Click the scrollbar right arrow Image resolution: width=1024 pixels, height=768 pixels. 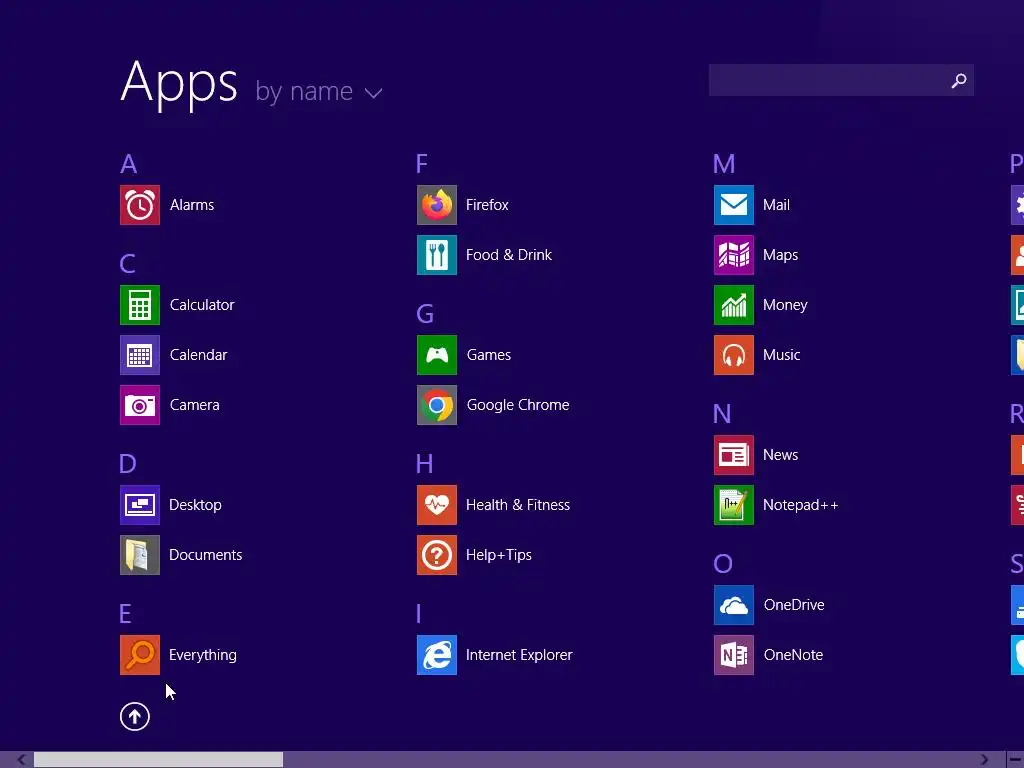coord(984,760)
